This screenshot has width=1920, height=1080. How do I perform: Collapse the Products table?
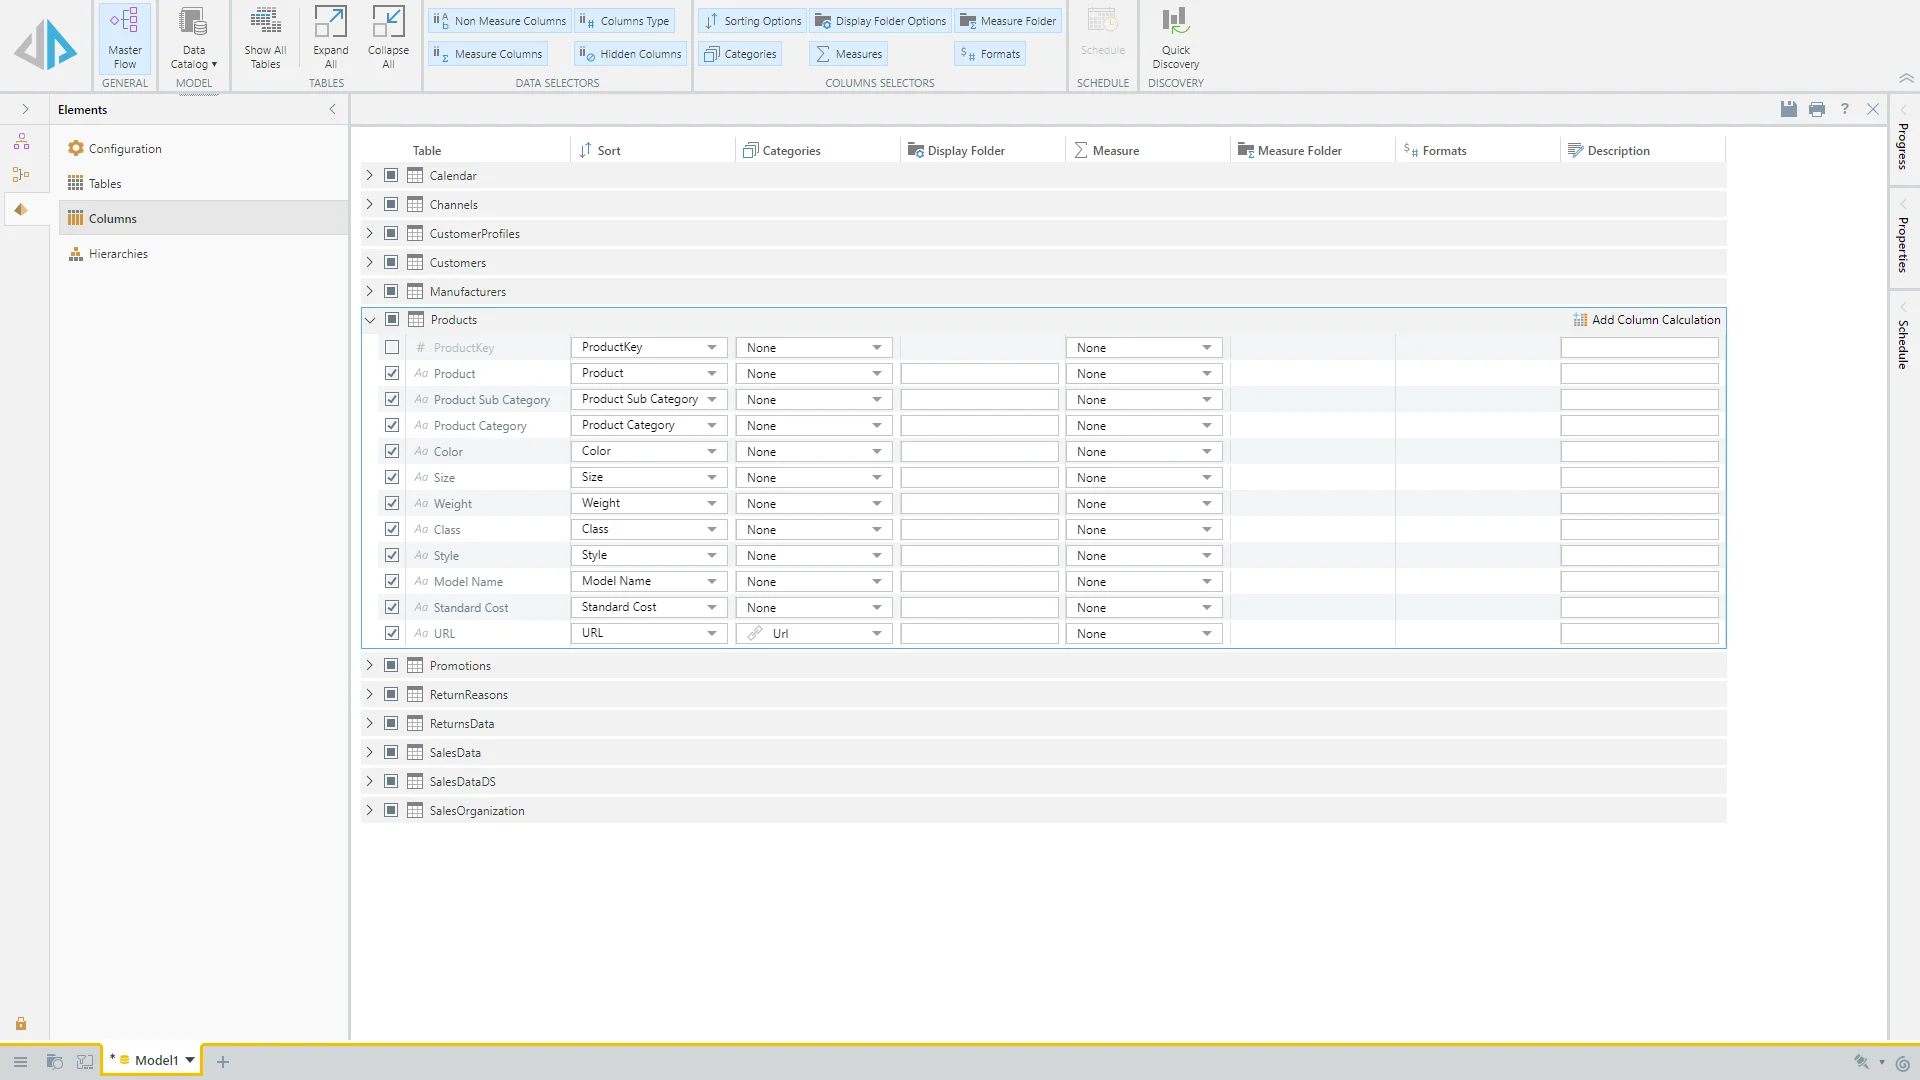click(370, 320)
